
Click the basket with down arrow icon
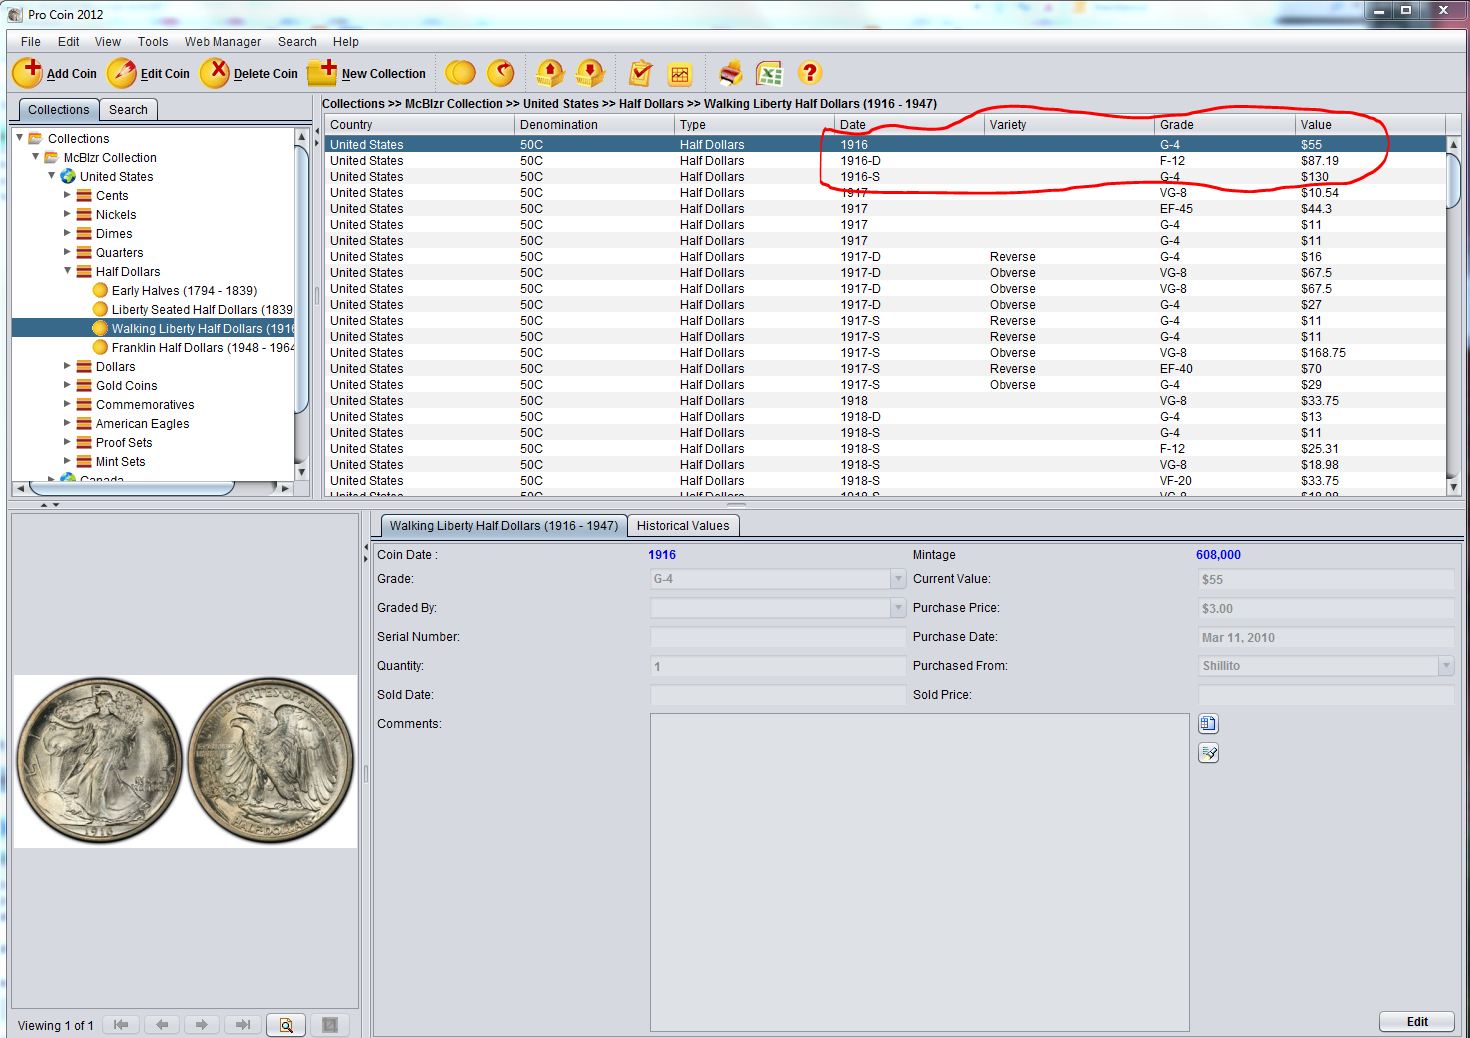pyautogui.click(x=591, y=73)
